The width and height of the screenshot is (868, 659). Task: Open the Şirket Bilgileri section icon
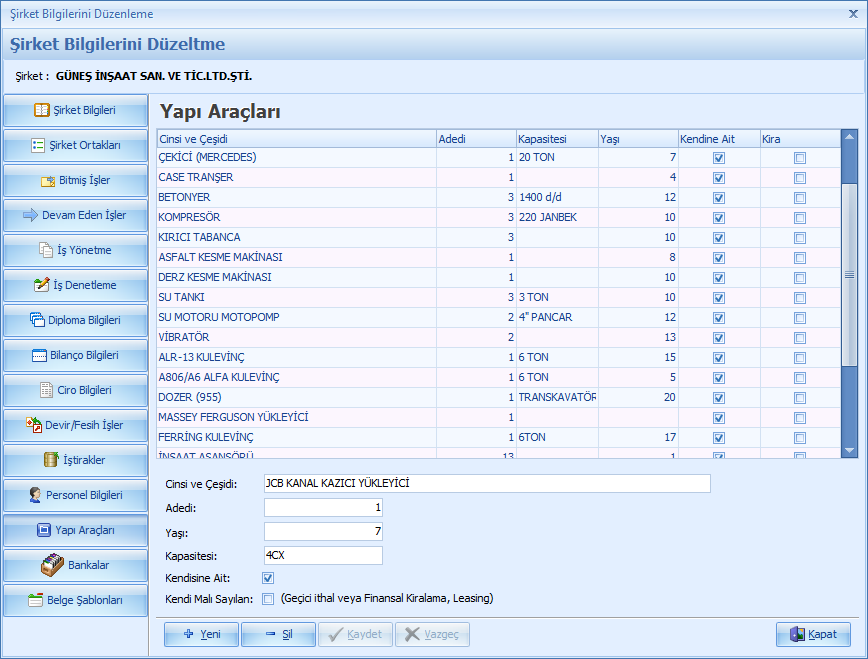[x=42, y=110]
